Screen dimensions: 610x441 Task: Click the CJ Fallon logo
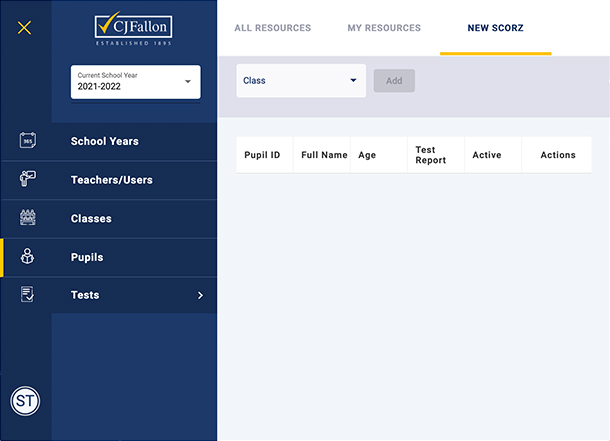coord(134,30)
